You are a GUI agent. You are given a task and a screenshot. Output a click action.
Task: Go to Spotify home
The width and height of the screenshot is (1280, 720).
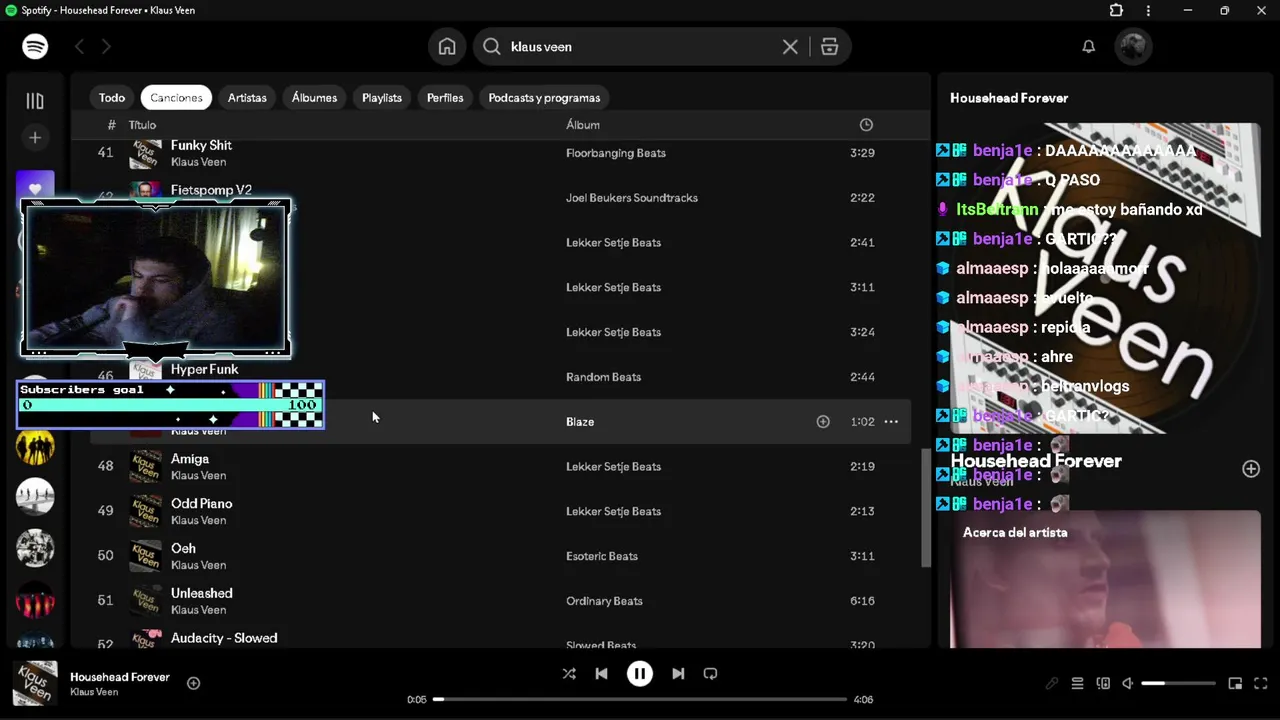(447, 46)
